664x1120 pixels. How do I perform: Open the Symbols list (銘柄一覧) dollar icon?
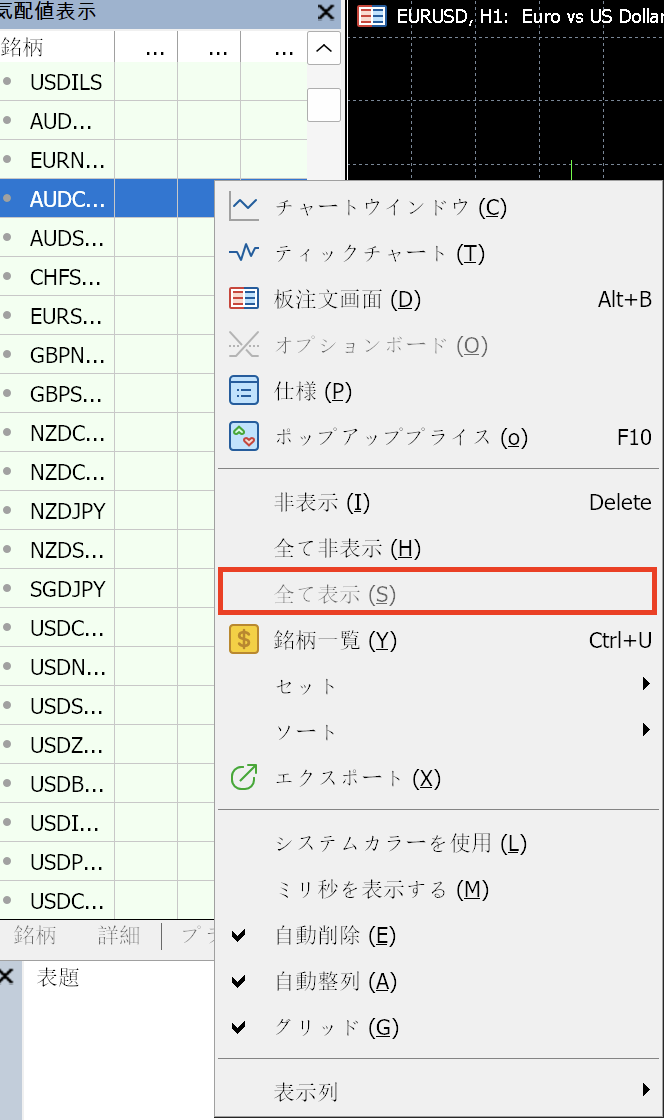pos(244,640)
